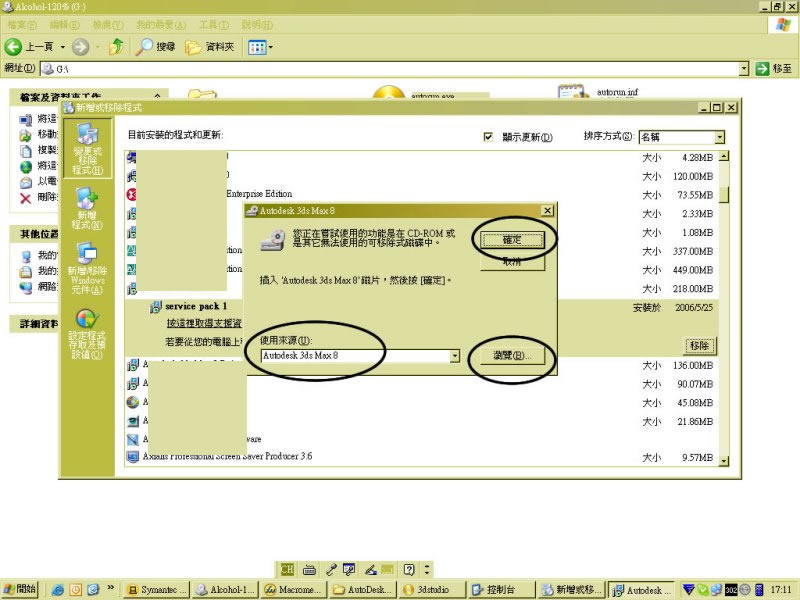The width and height of the screenshot is (800, 600).
Task: Expand the 使用來源 source dropdown arrow
Action: coord(455,356)
